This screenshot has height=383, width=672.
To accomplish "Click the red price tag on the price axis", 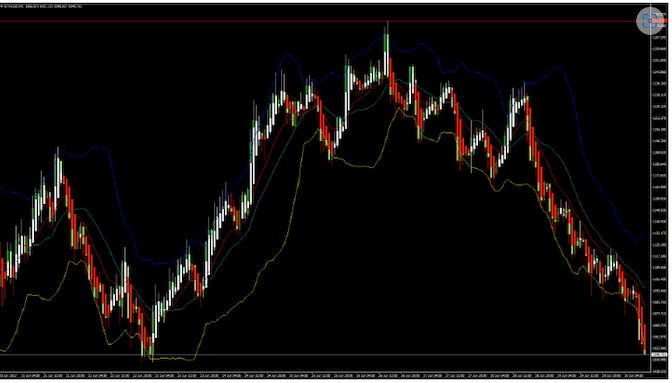I will click(x=661, y=21).
